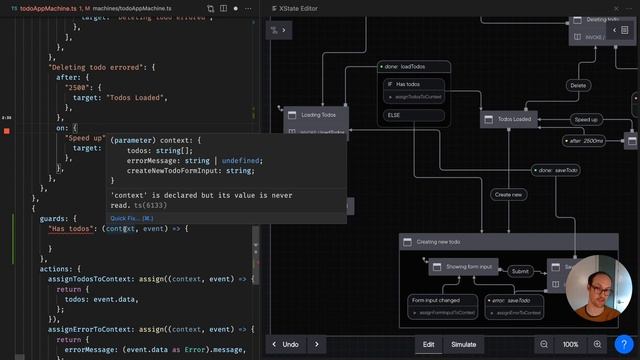Click the 100% zoom level indicator
640x360 pixels.
pos(570,344)
